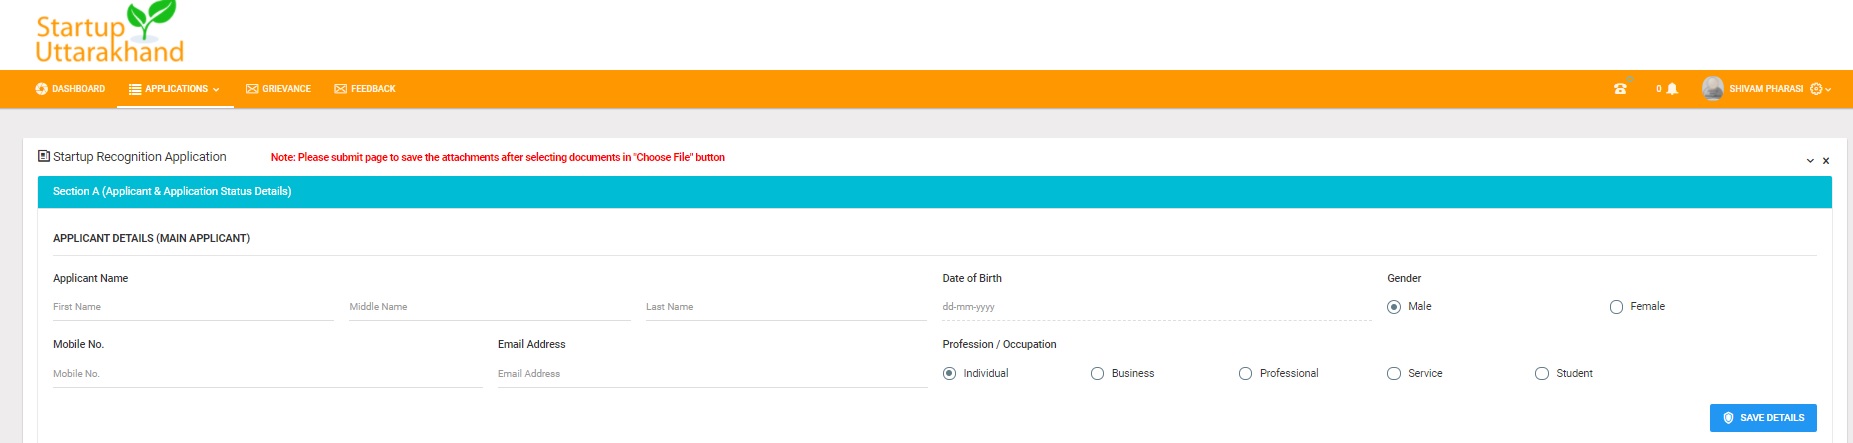Image resolution: width=1853 pixels, height=443 pixels.
Task: Go to the Dashboard menu item
Action: pos(70,89)
